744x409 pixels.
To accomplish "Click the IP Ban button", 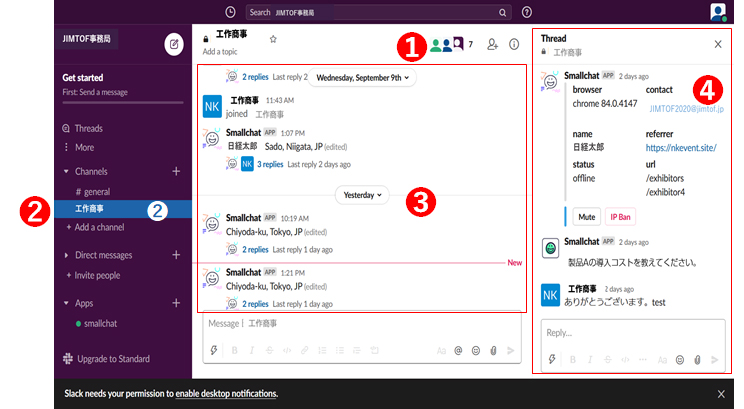I will pos(620,217).
